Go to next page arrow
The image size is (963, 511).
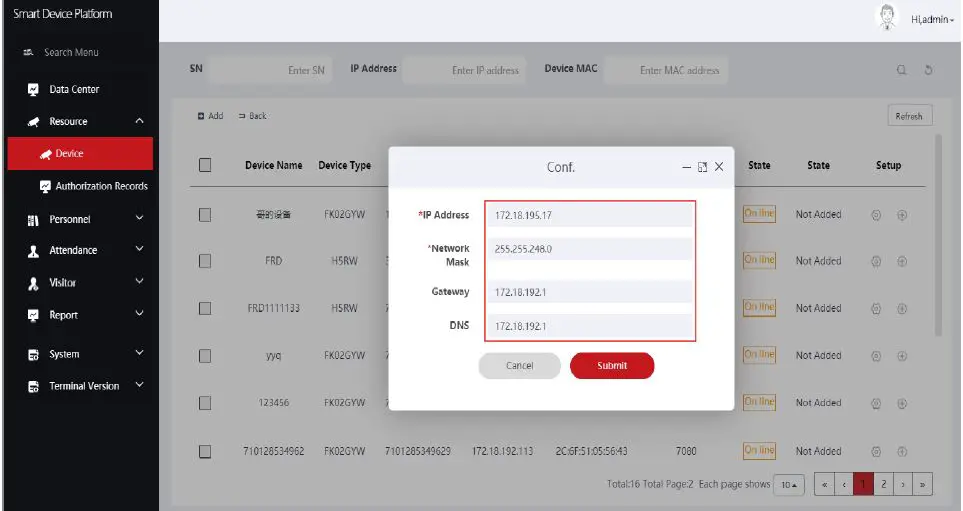903,485
